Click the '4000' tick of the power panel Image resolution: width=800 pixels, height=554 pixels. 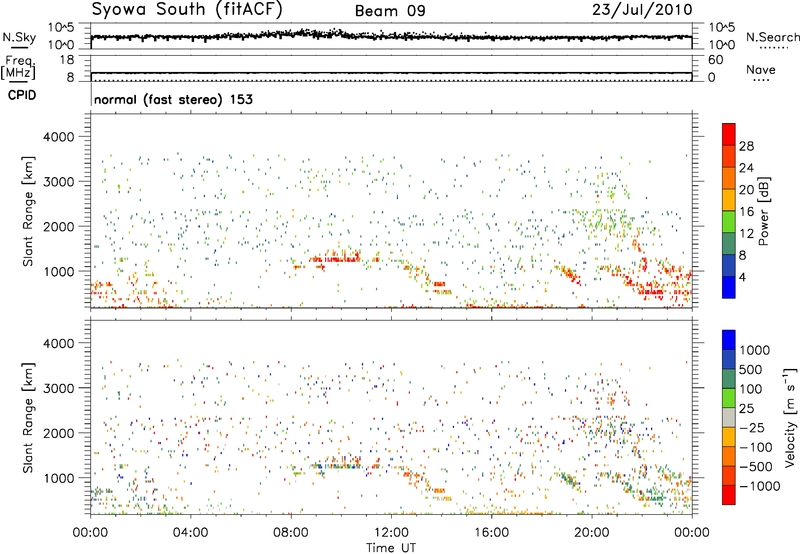(58, 137)
